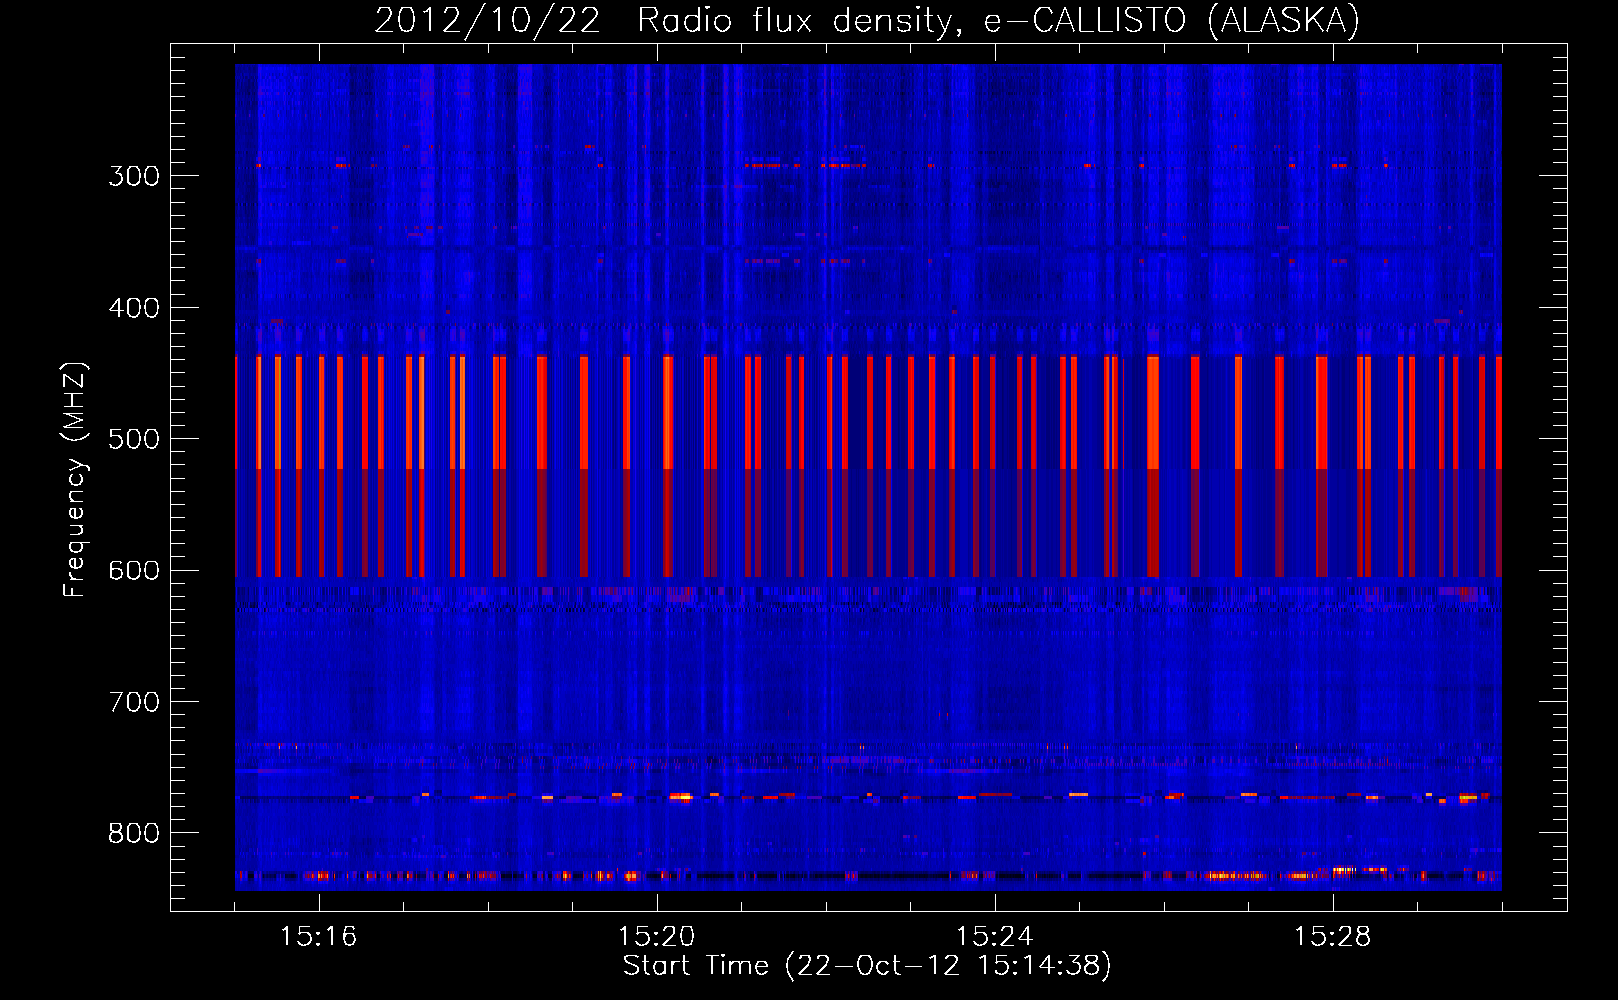The height and width of the screenshot is (1000, 1618).
Task: Click the 700 frequency tick label
Action: pyautogui.click(x=134, y=702)
